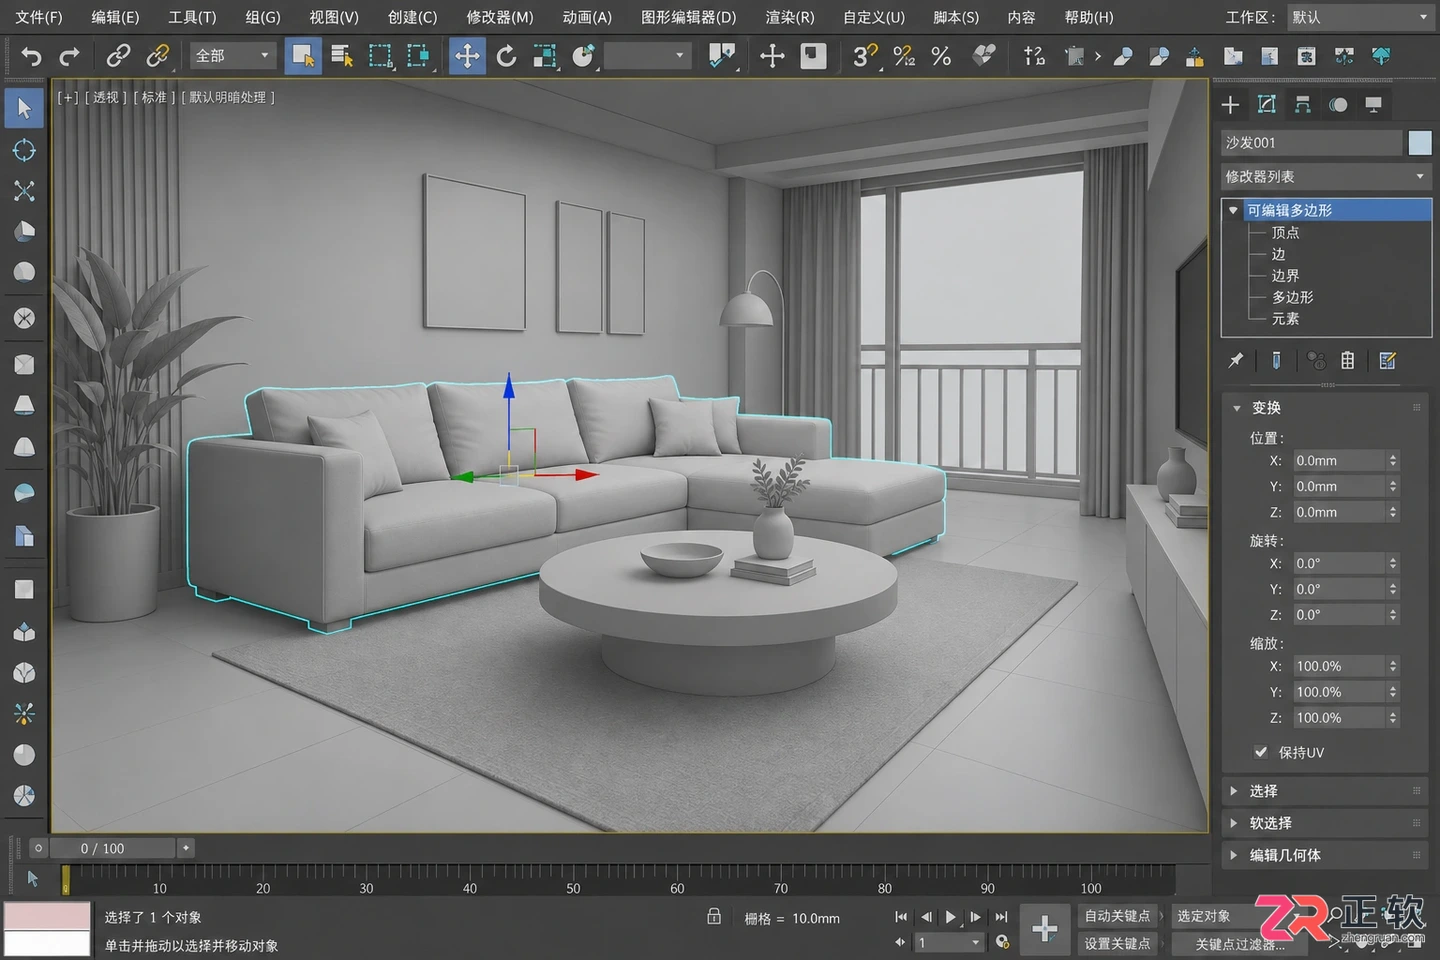This screenshot has width=1440, height=960.
Task: Open the 文件(F) menu
Action: (39, 17)
